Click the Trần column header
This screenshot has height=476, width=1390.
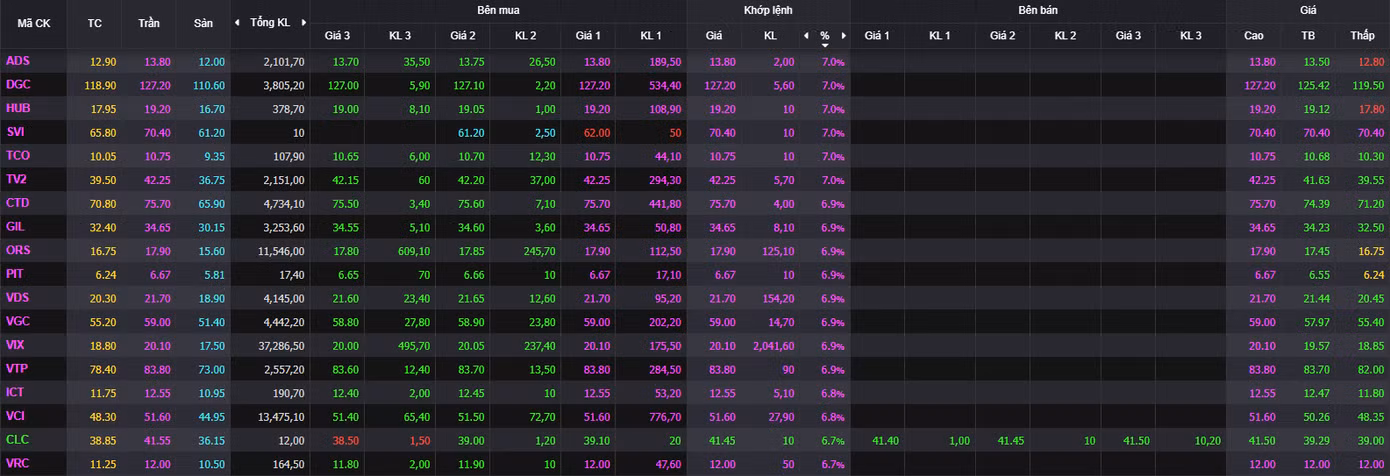[x=148, y=23]
